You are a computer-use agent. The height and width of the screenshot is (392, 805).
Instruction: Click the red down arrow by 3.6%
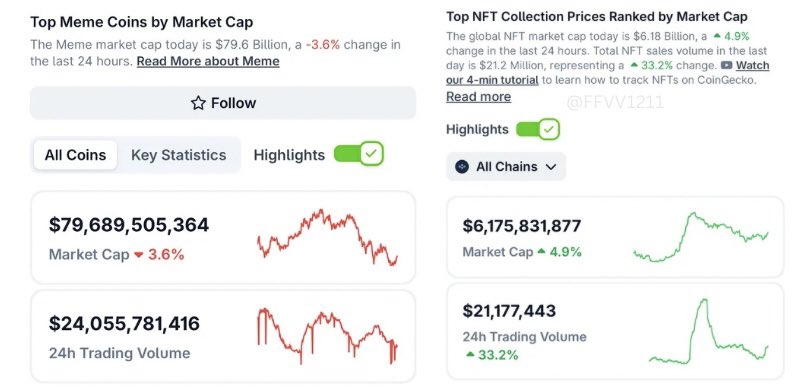pos(139,255)
